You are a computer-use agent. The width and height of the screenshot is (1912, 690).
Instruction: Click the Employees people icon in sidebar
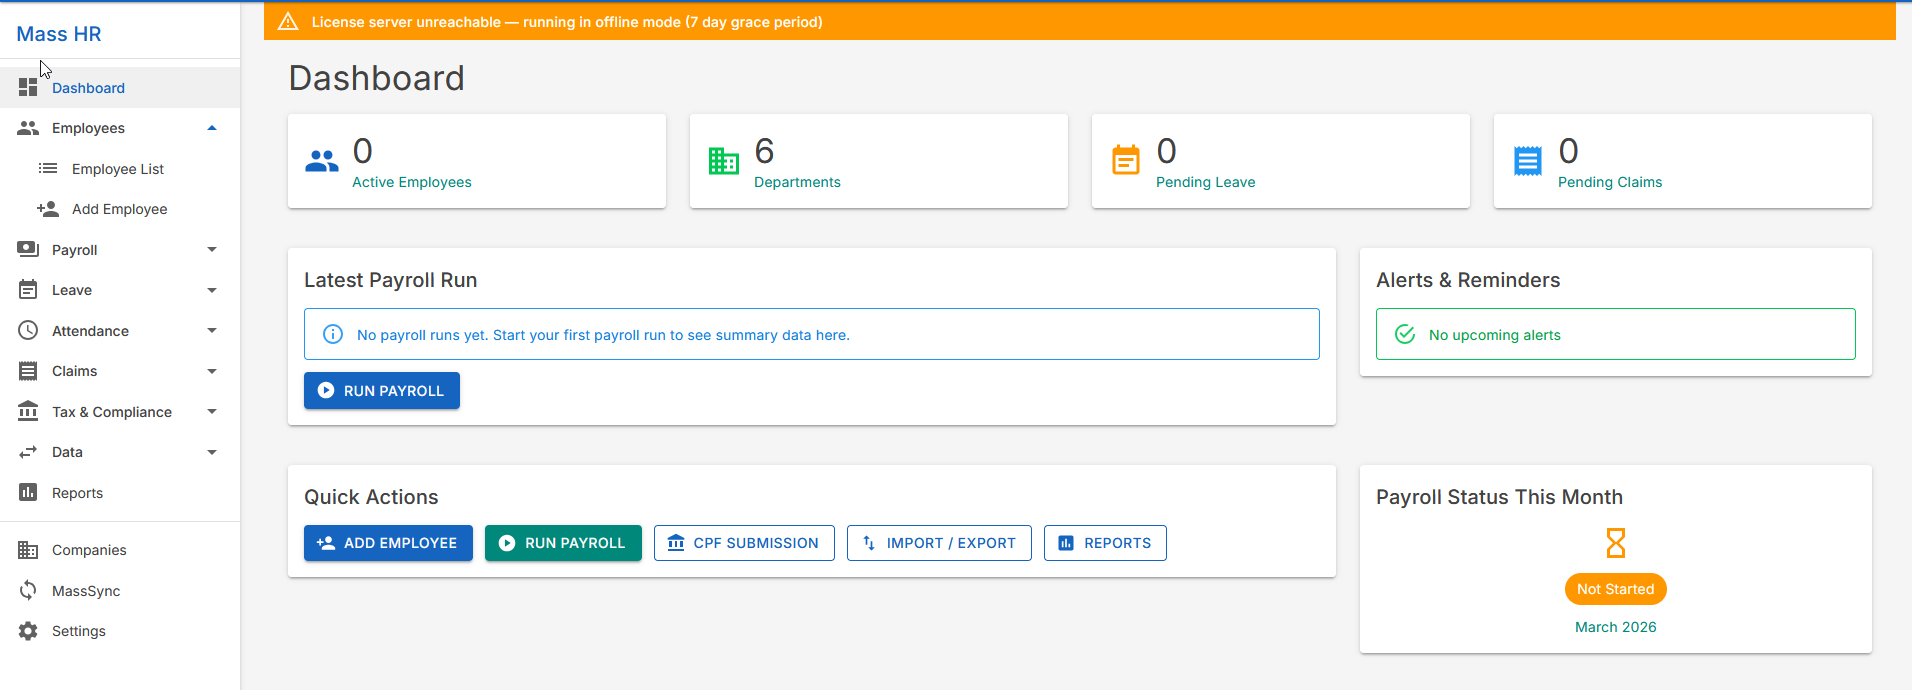point(28,128)
